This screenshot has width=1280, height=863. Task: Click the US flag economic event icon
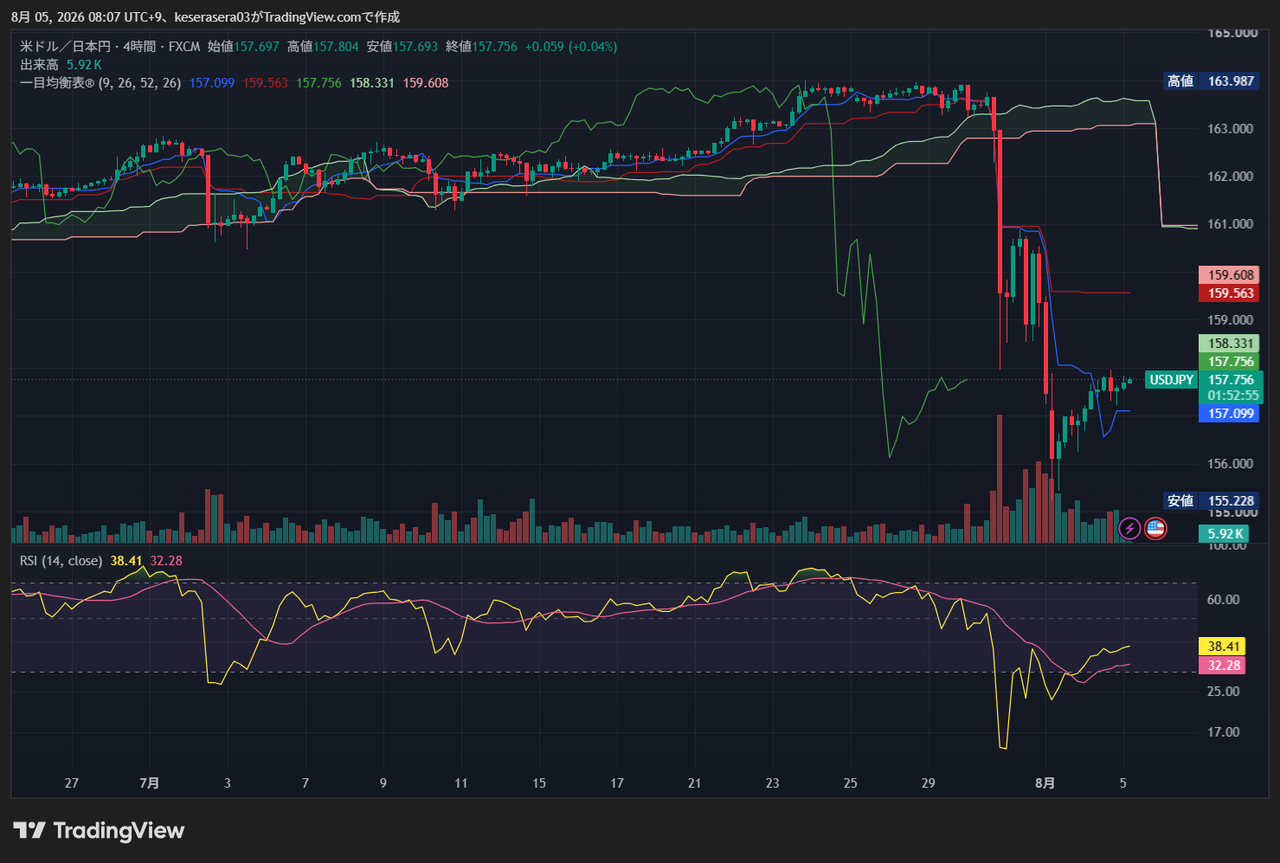tap(1155, 528)
